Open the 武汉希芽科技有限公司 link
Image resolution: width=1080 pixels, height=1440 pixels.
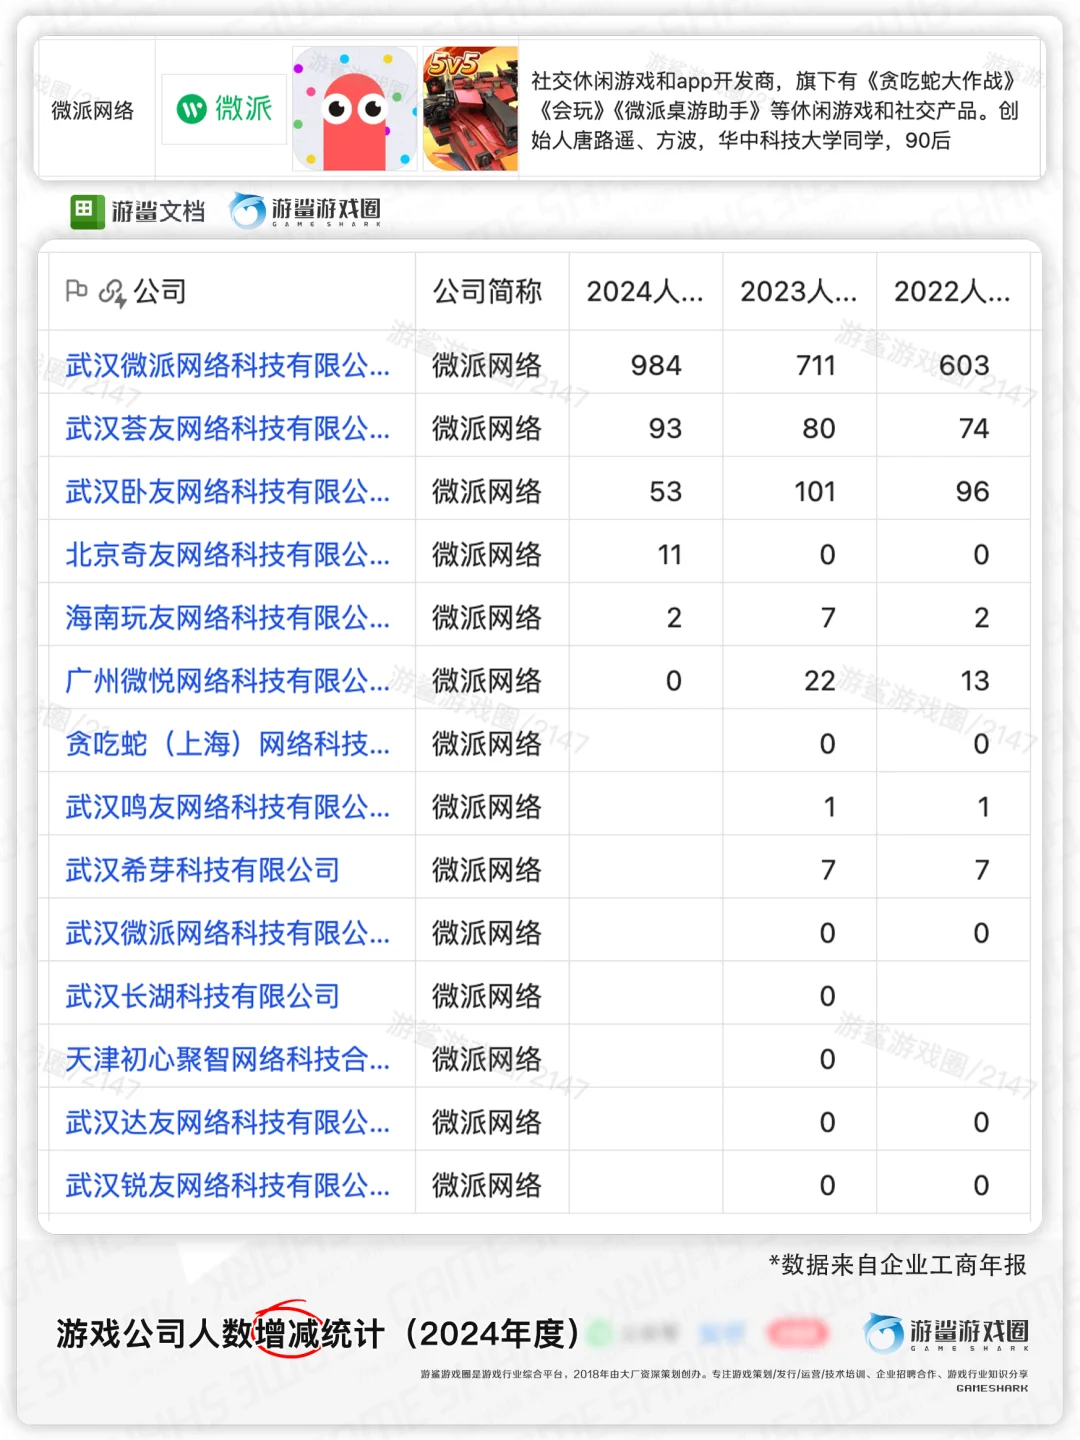tap(203, 870)
